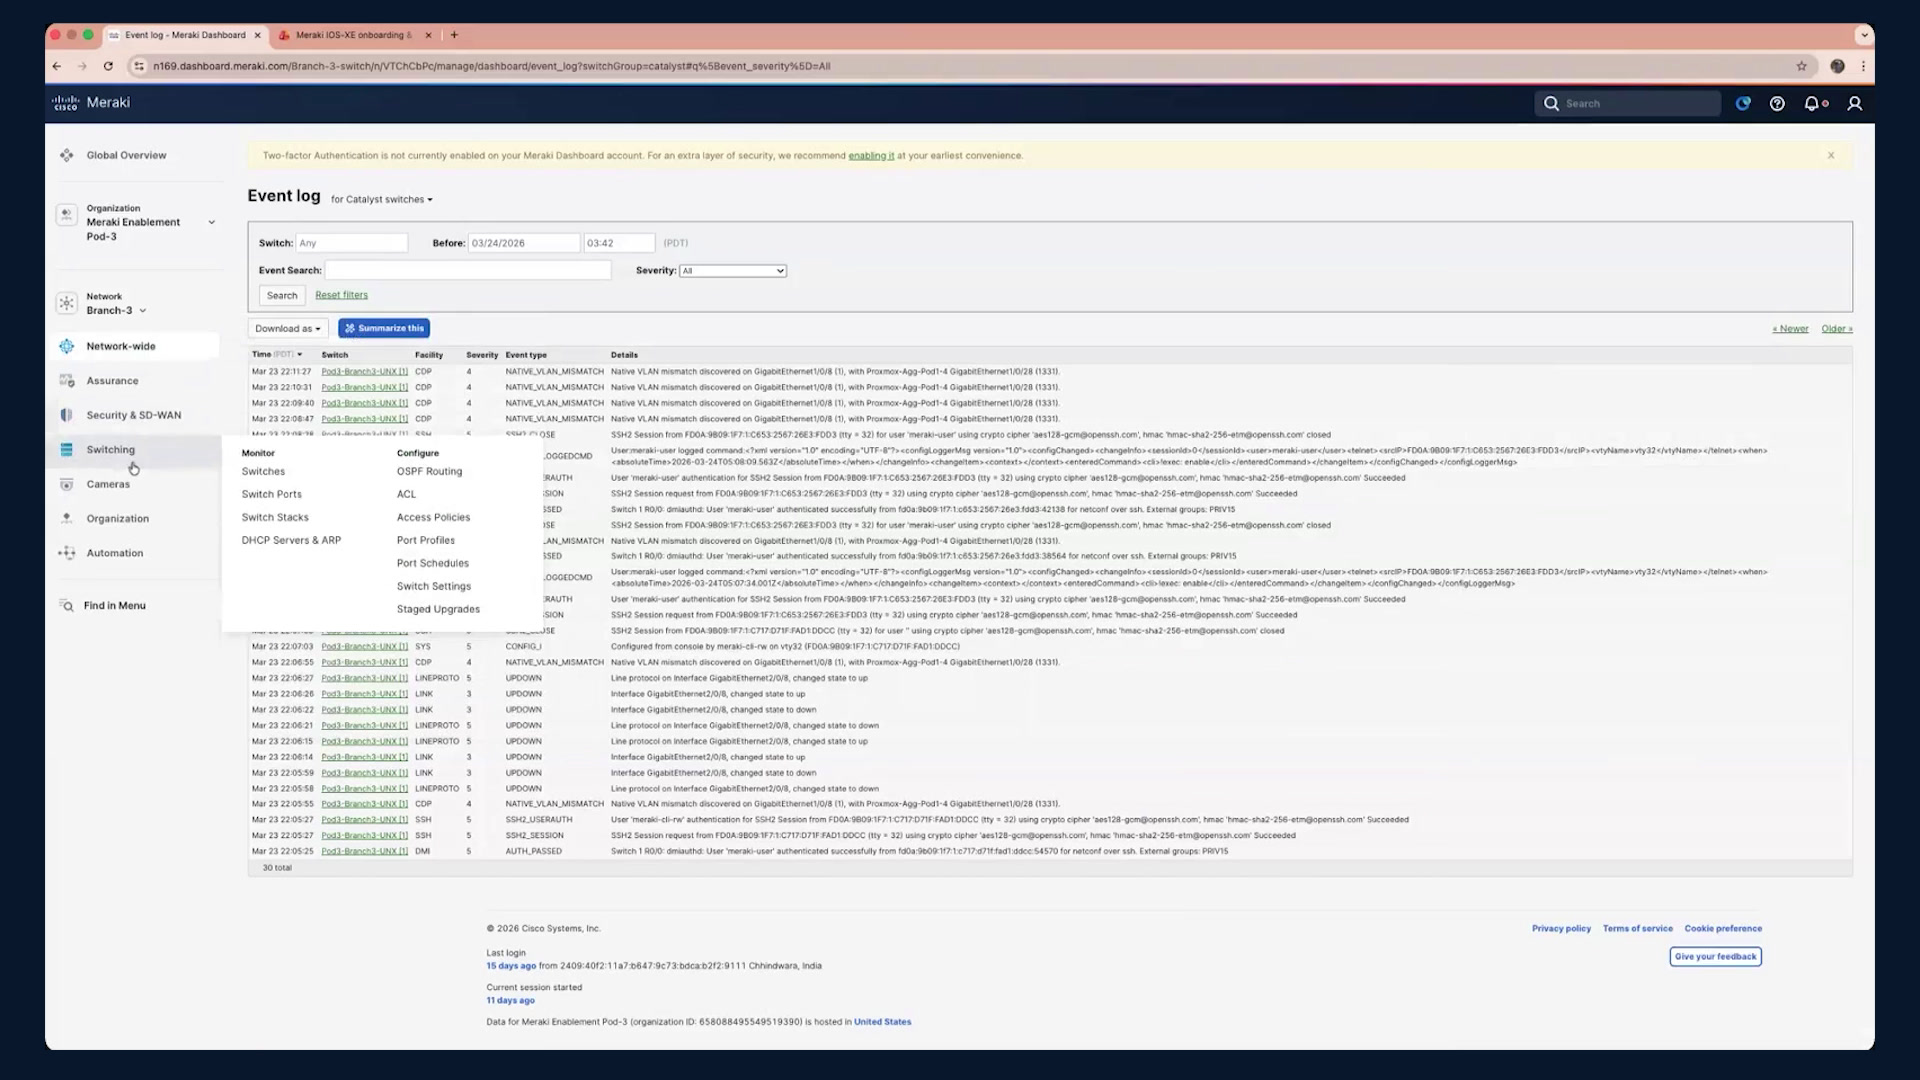Choose OSPF Routing from Configure menu
Image resolution: width=1920 pixels, height=1080 pixels.
[429, 471]
